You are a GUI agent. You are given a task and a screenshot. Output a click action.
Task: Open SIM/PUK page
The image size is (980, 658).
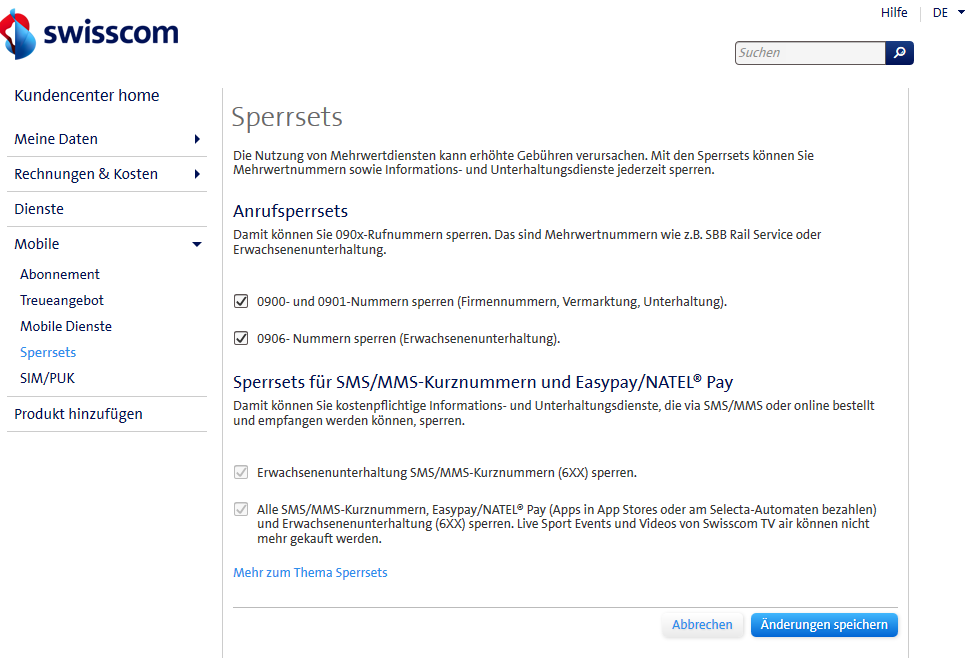tap(47, 378)
